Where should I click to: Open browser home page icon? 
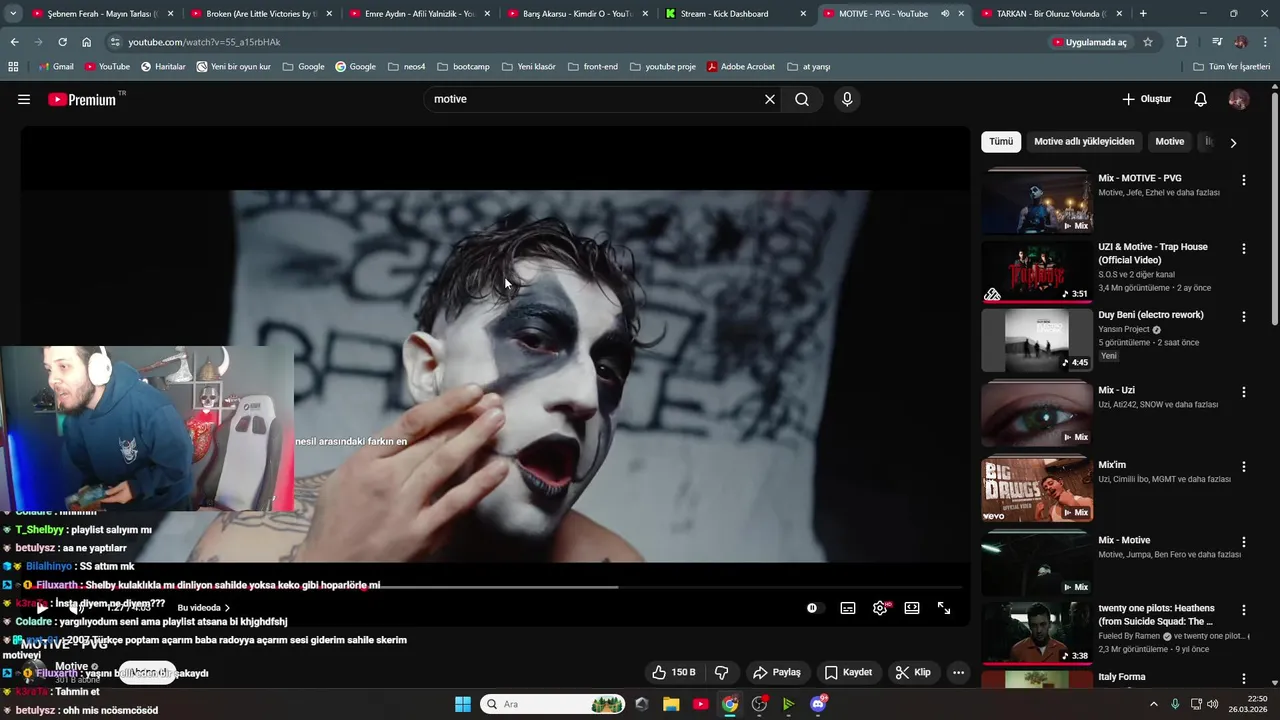pos(86,42)
